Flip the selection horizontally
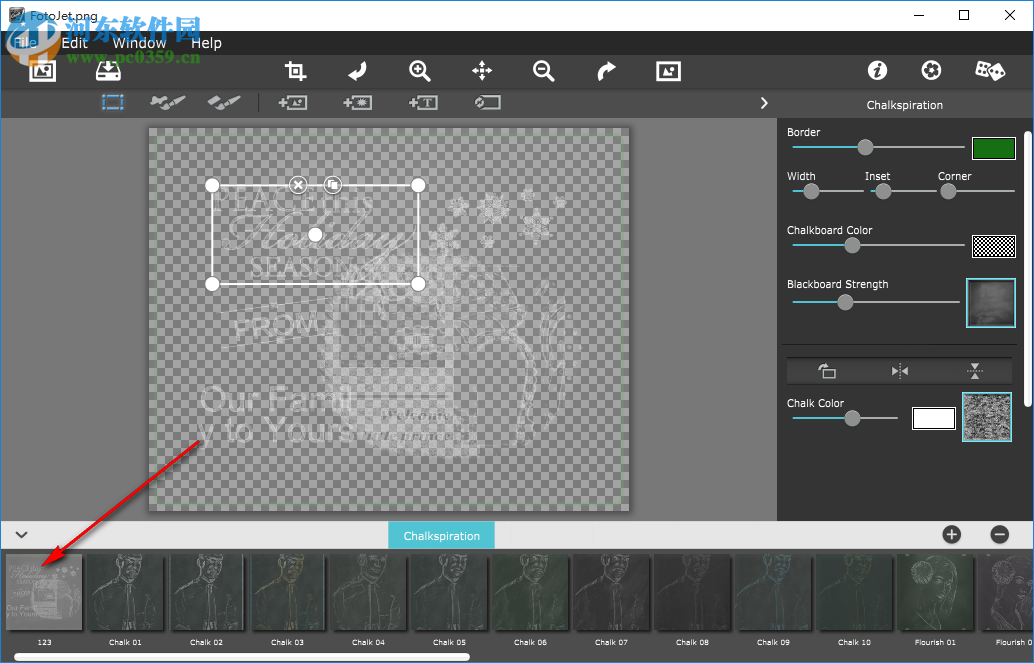This screenshot has width=1034, height=663. pyautogui.click(x=898, y=371)
